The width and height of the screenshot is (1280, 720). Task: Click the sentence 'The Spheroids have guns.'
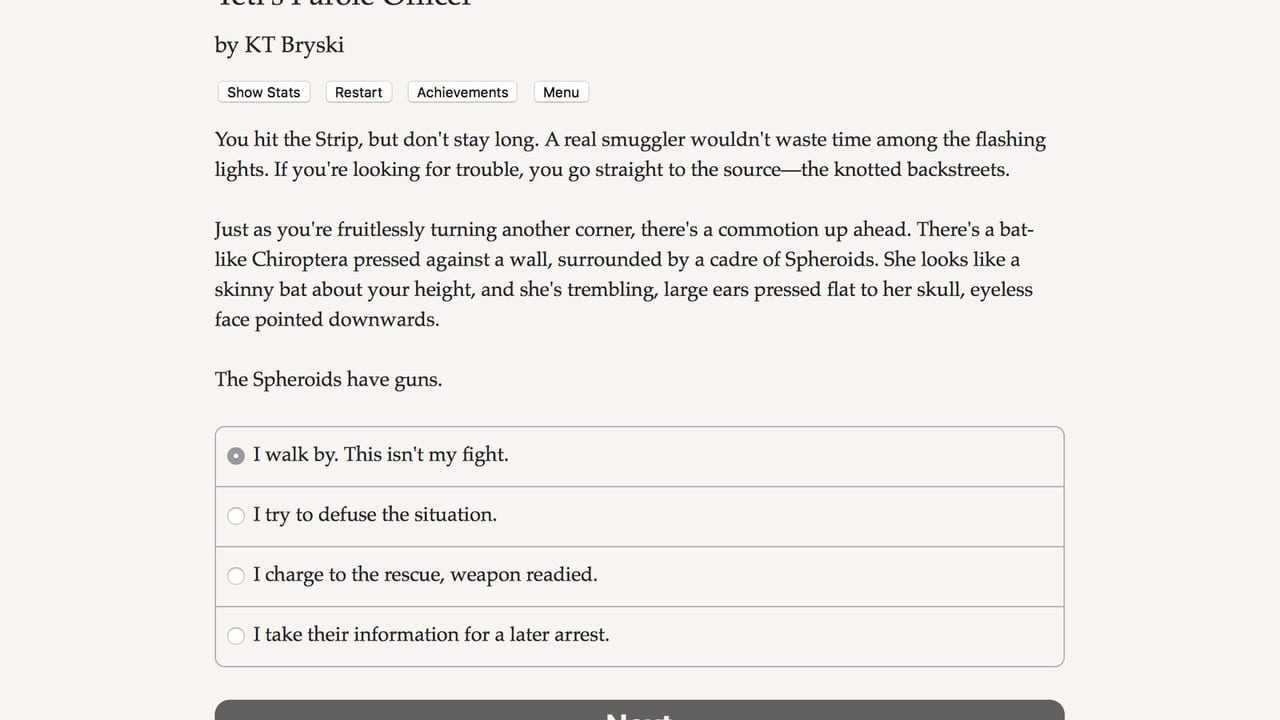[328, 380]
